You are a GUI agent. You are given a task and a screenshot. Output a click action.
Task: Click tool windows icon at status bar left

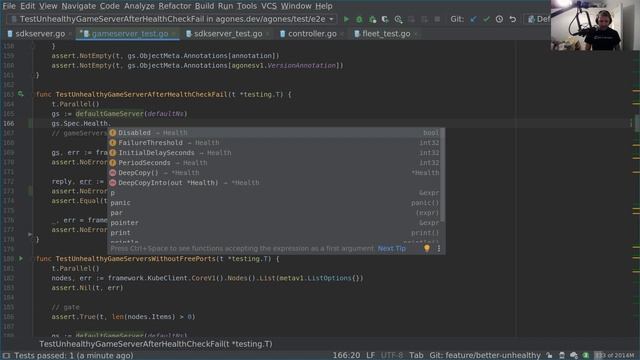click(6, 356)
